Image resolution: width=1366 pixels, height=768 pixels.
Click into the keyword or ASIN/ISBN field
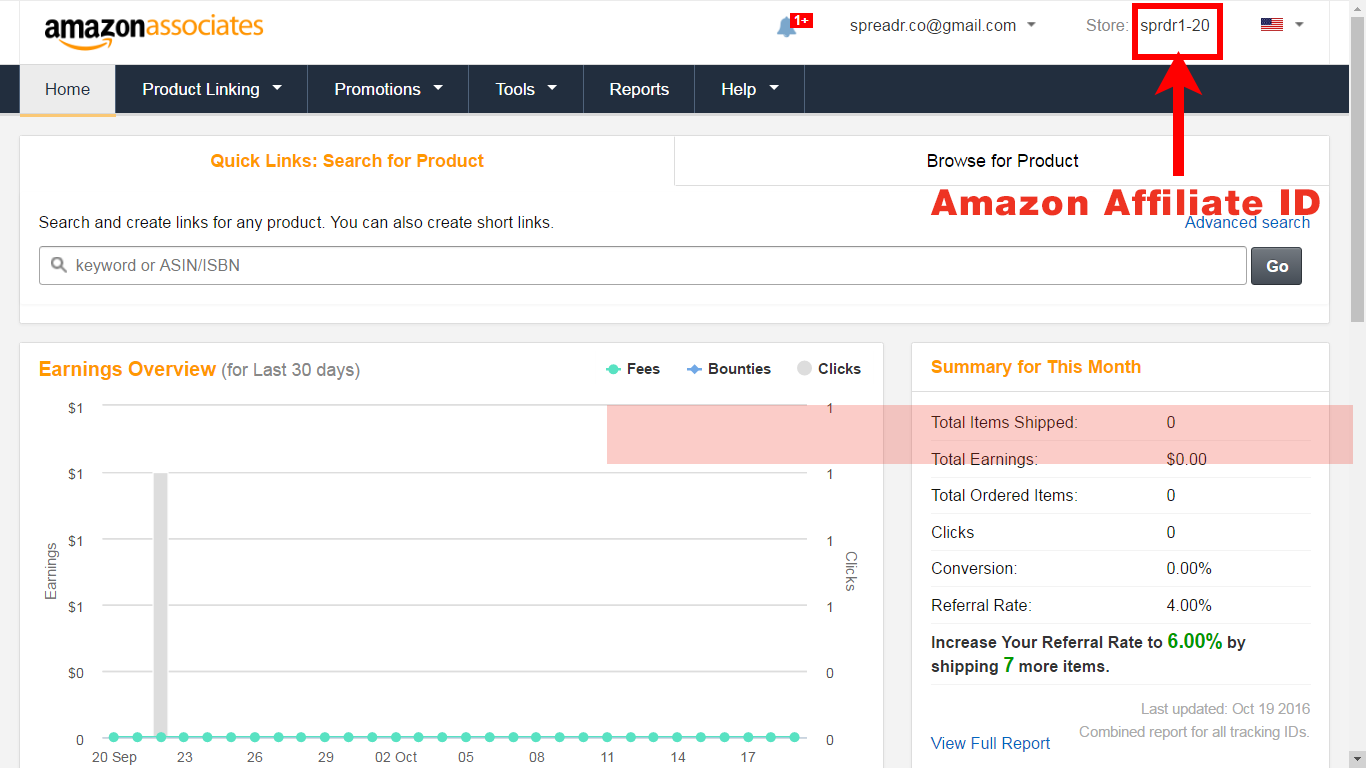643,266
